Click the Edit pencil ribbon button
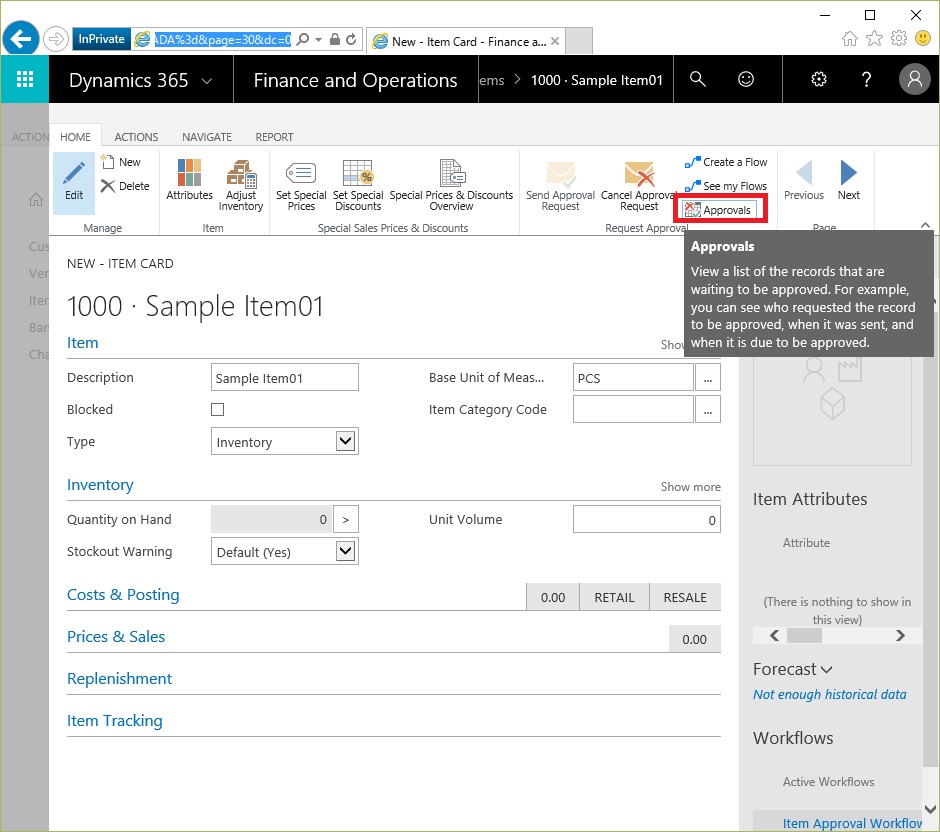Image resolution: width=940 pixels, height=832 pixels. click(74, 182)
